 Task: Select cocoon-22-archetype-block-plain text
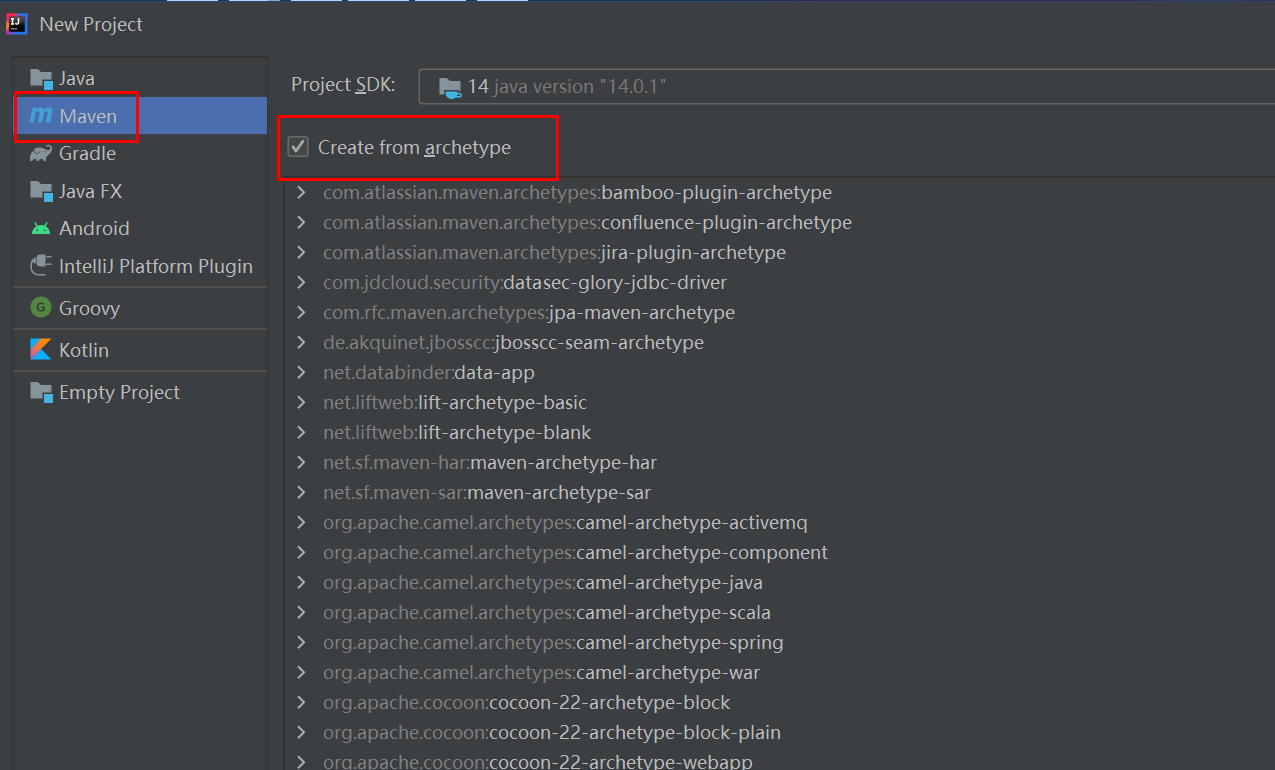[x=552, y=733]
